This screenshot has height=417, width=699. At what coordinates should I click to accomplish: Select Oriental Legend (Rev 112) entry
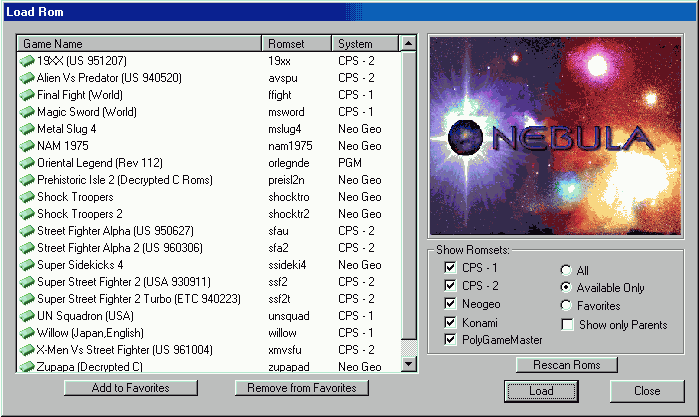click(x=100, y=163)
